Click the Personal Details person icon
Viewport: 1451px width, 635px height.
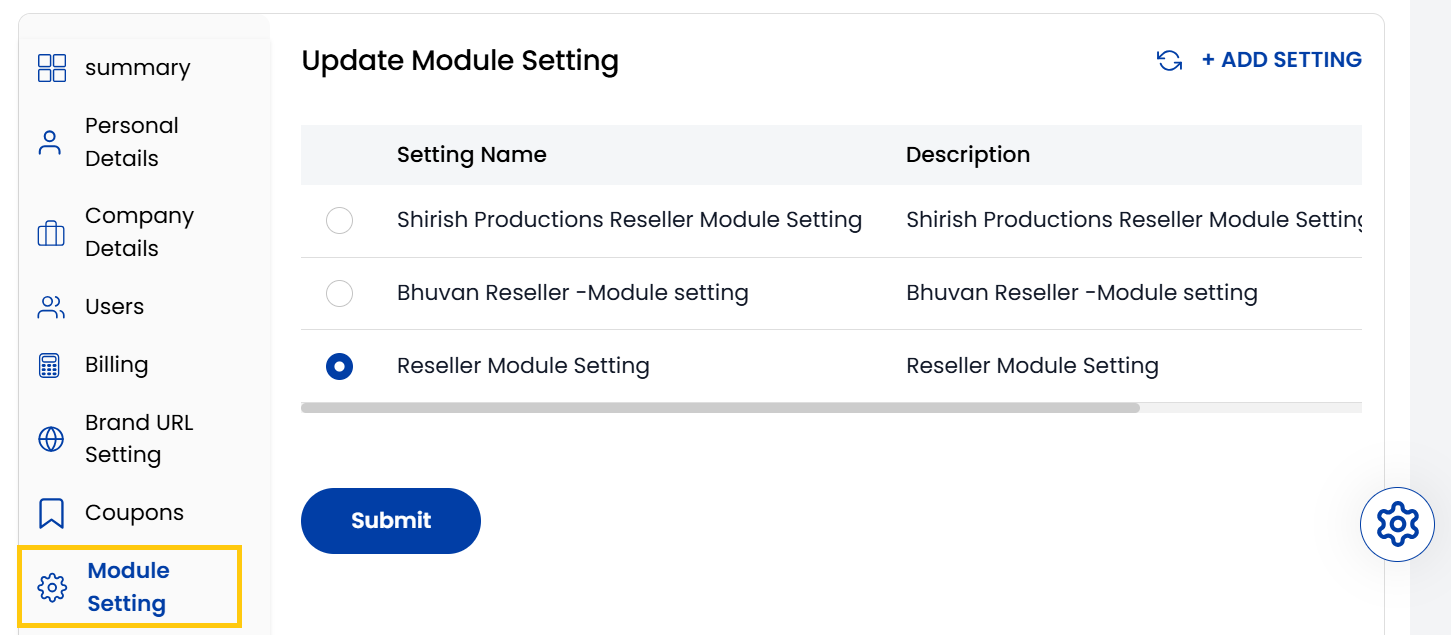[51, 141]
